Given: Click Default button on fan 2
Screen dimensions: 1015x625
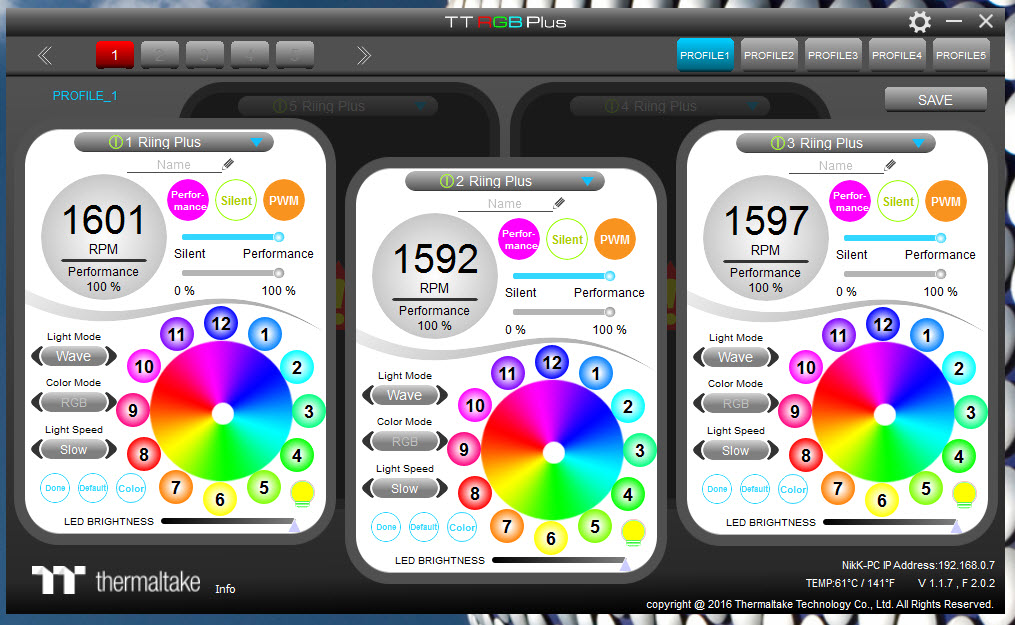Looking at the screenshot, I should tap(423, 527).
